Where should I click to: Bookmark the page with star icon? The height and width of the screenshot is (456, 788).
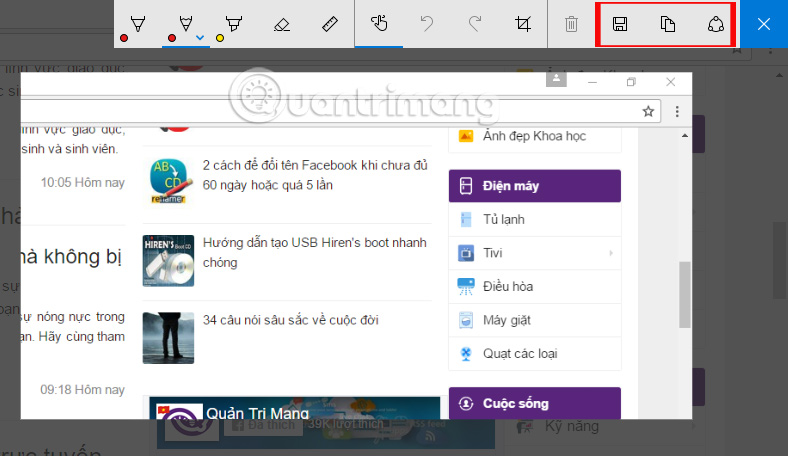(x=648, y=111)
